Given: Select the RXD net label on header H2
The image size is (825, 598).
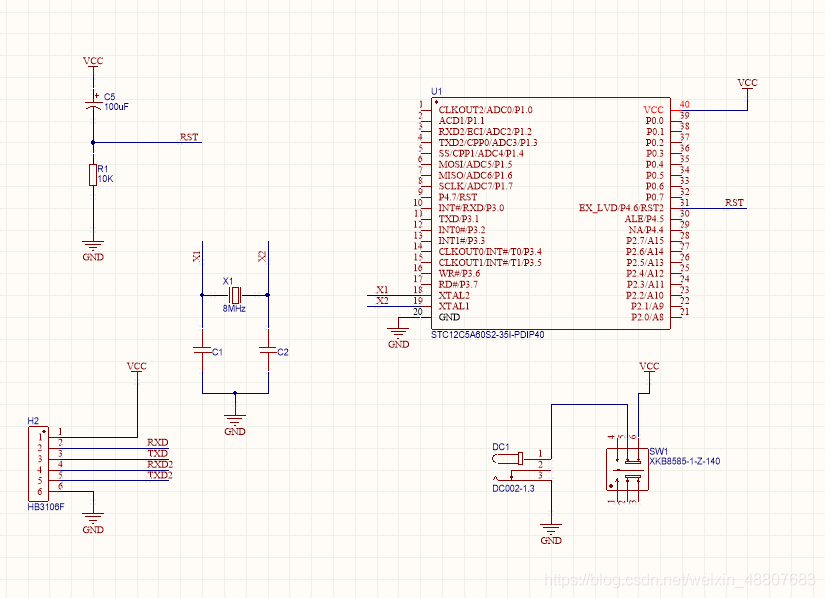Looking at the screenshot, I should pos(157,442).
